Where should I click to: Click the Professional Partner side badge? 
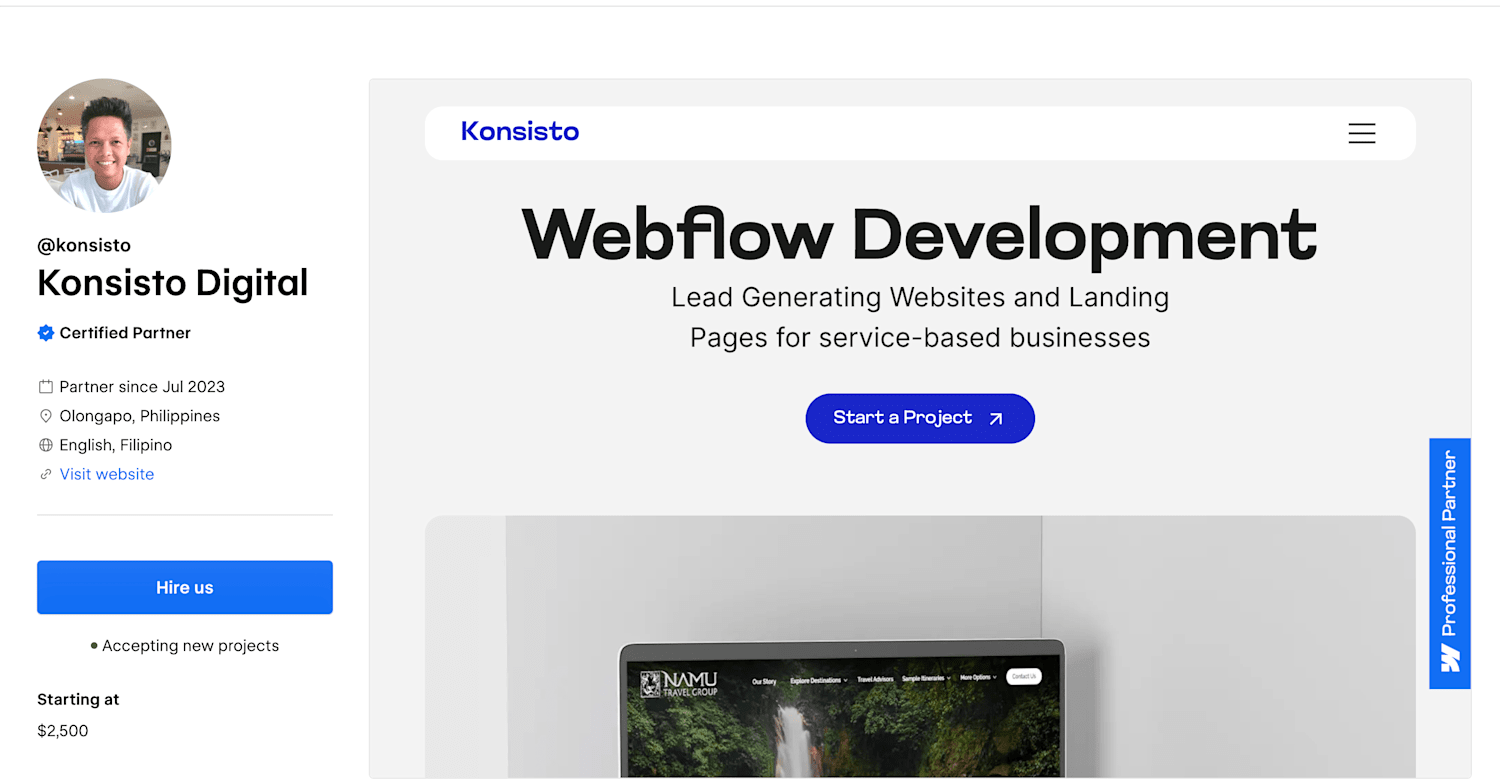tap(1450, 563)
